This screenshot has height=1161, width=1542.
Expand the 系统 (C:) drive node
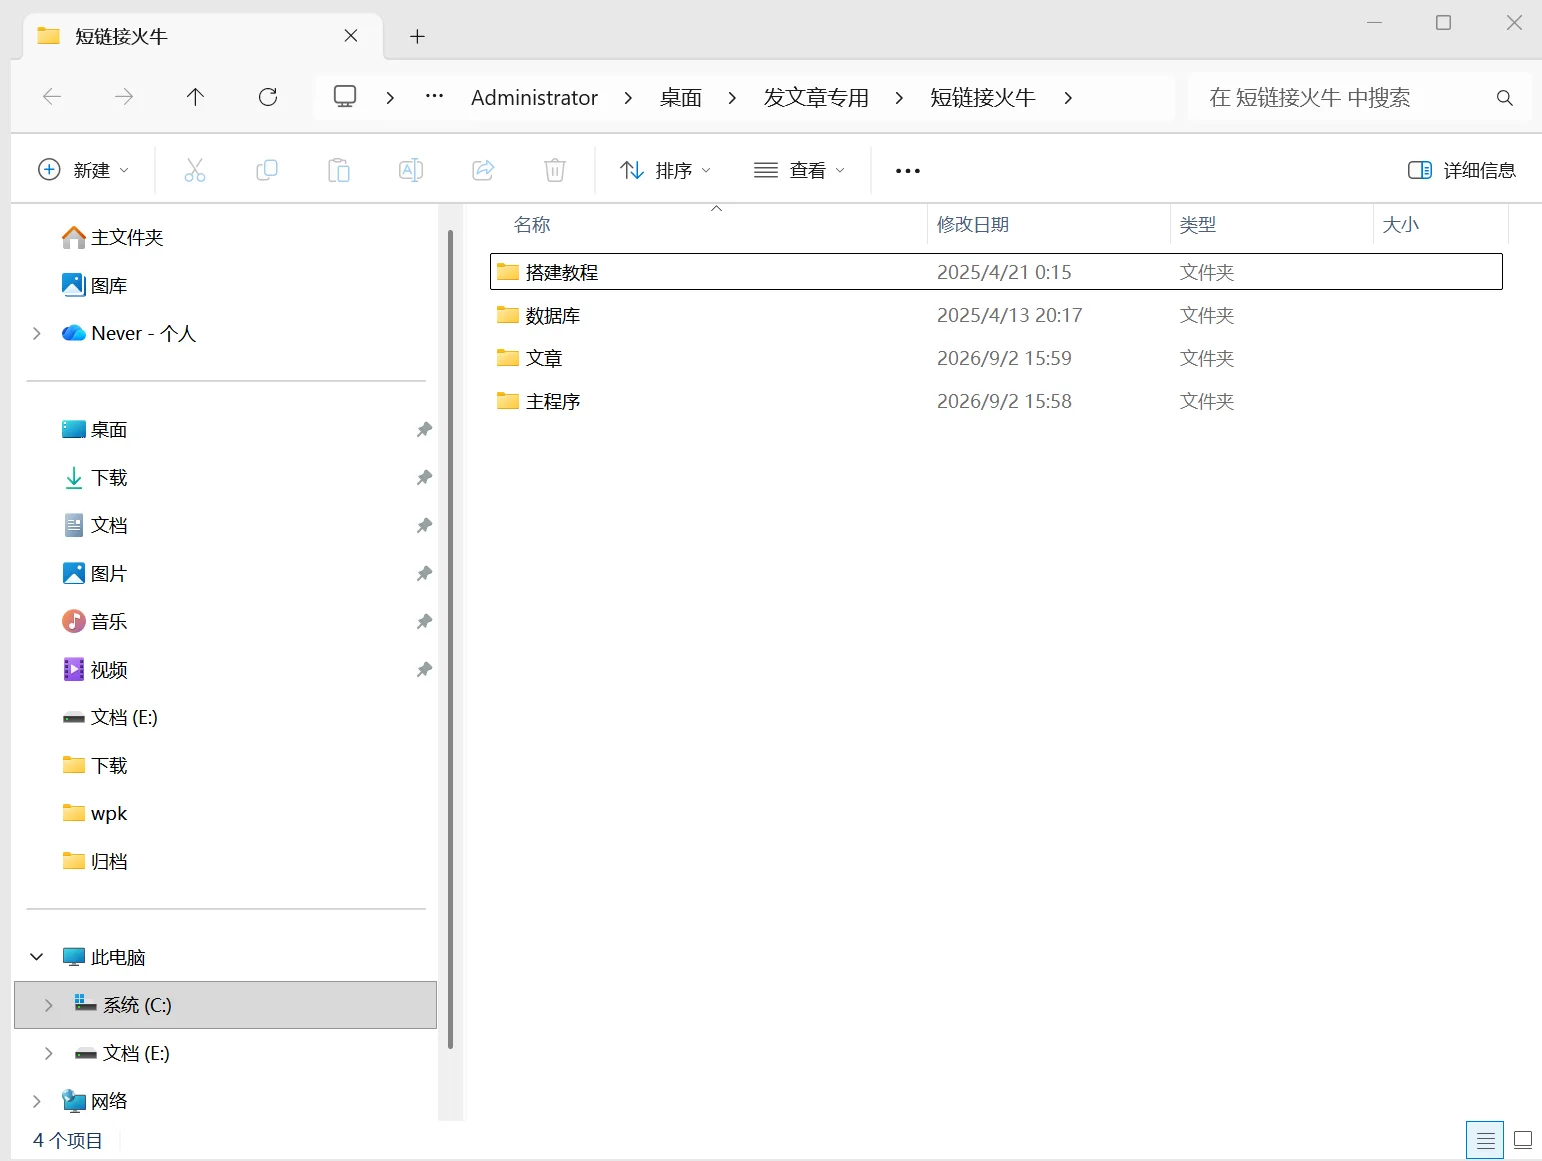(x=48, y=1005)
